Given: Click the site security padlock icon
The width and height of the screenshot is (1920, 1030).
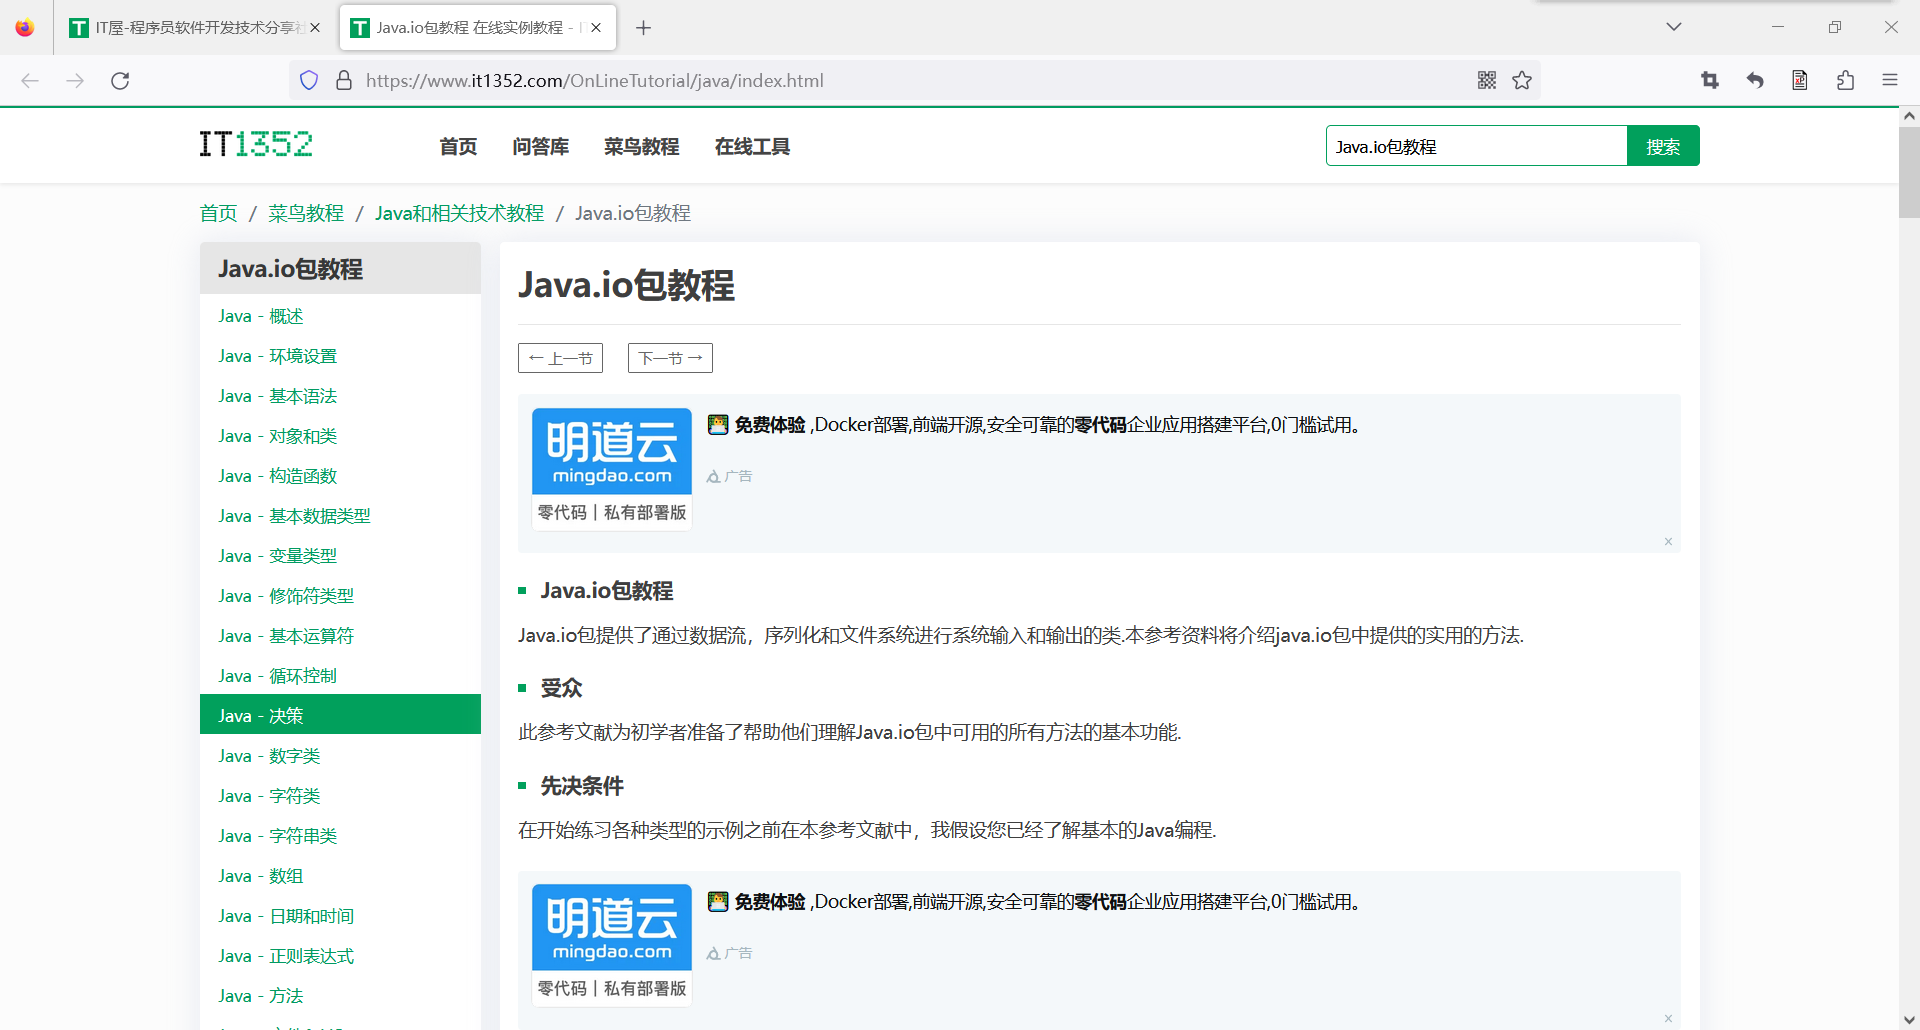Looking at the screenshot, I should coord(344,80).
